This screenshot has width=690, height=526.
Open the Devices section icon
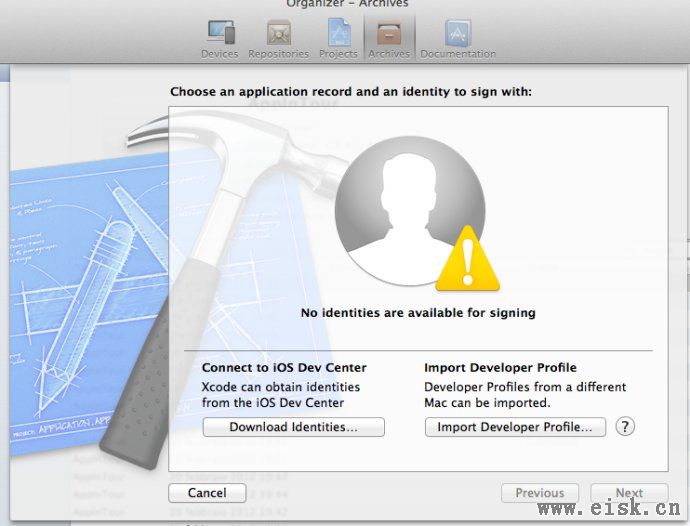220,33
